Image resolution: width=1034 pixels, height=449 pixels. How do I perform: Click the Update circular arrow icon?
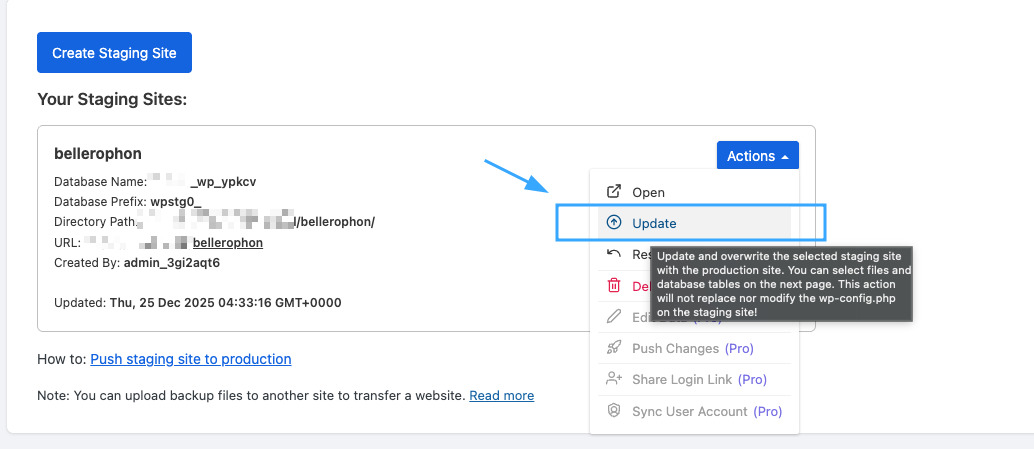click(614, 223)
